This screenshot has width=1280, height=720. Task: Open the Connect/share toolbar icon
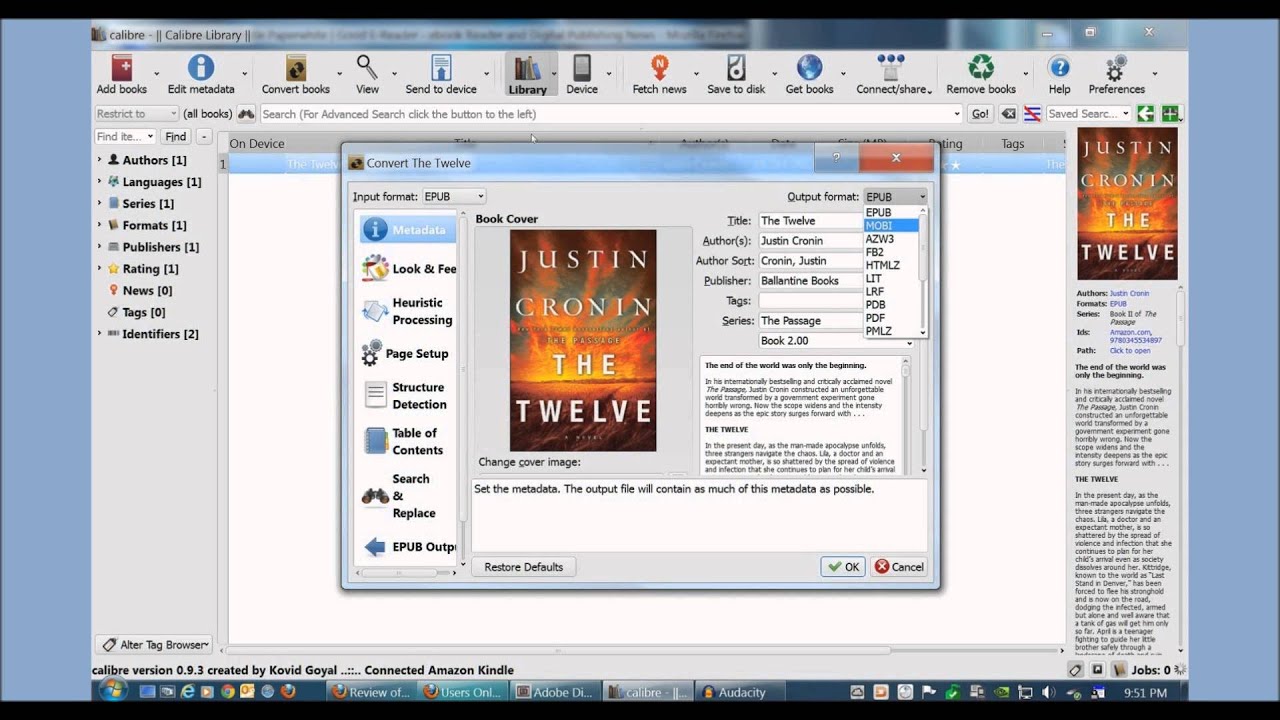pyautogui.click(x=891, y=68)
